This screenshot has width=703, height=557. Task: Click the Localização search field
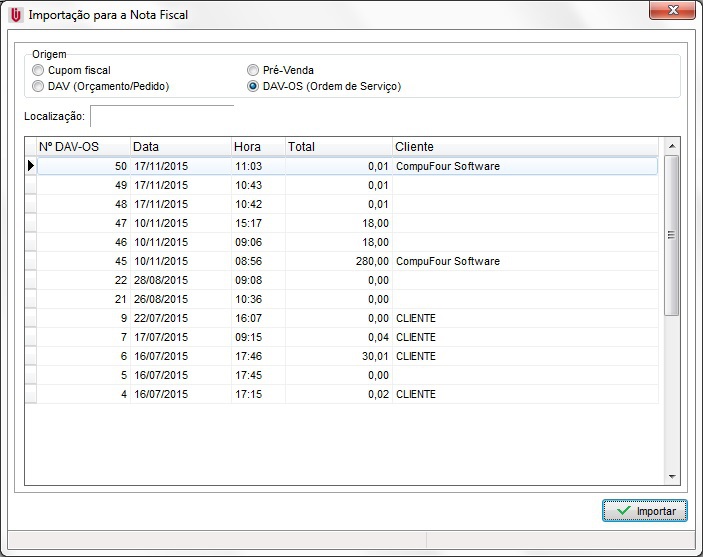coord(161,116)
